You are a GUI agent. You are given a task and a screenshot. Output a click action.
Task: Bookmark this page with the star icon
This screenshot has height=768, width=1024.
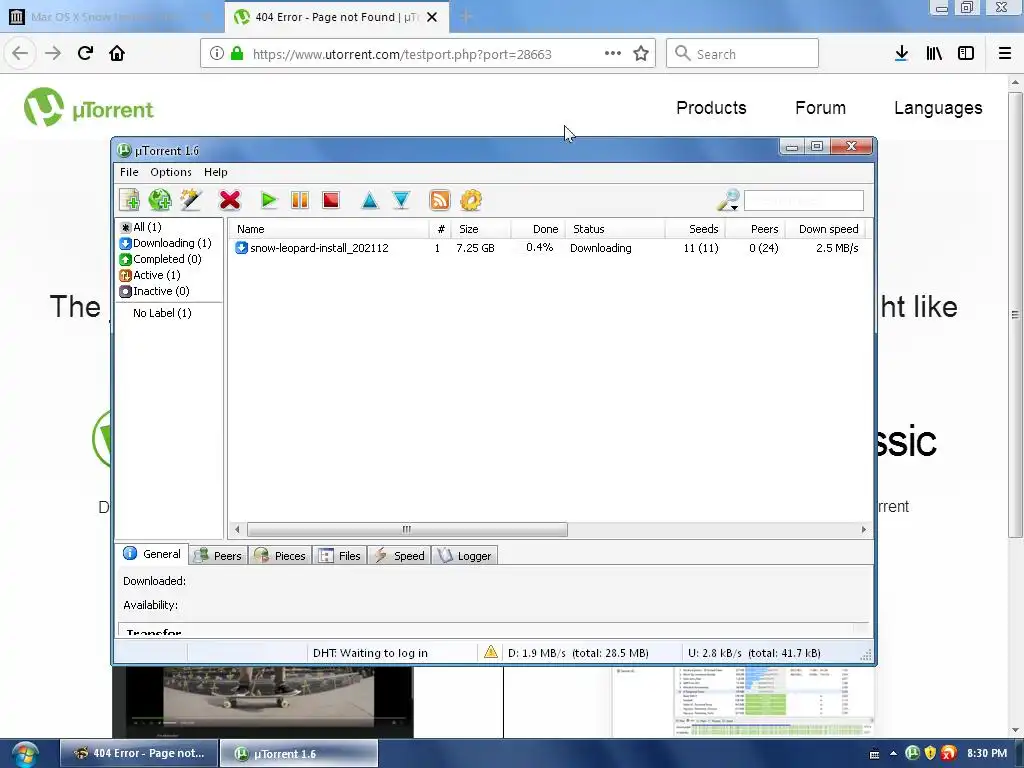(641, 54)
